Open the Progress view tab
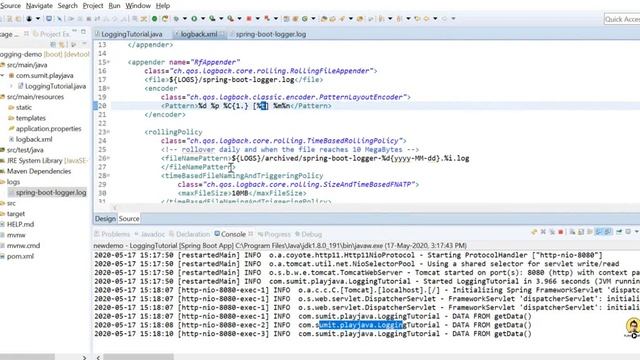The height and width of the screenshot is (360, 640). 274,234
